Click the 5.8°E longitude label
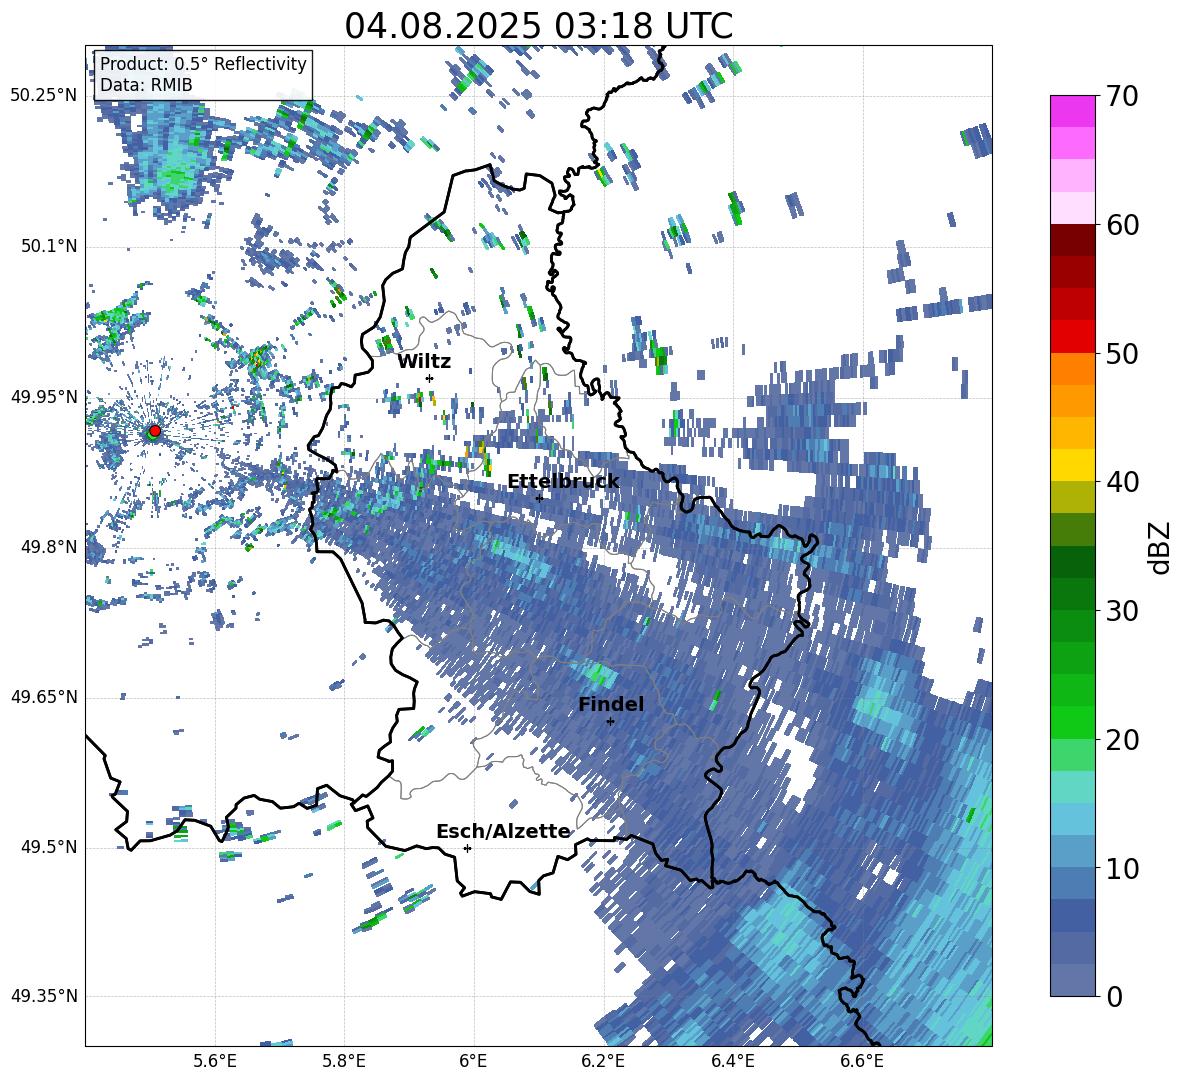Viewport: 1184px width, 1081px height. (344, 1061)
